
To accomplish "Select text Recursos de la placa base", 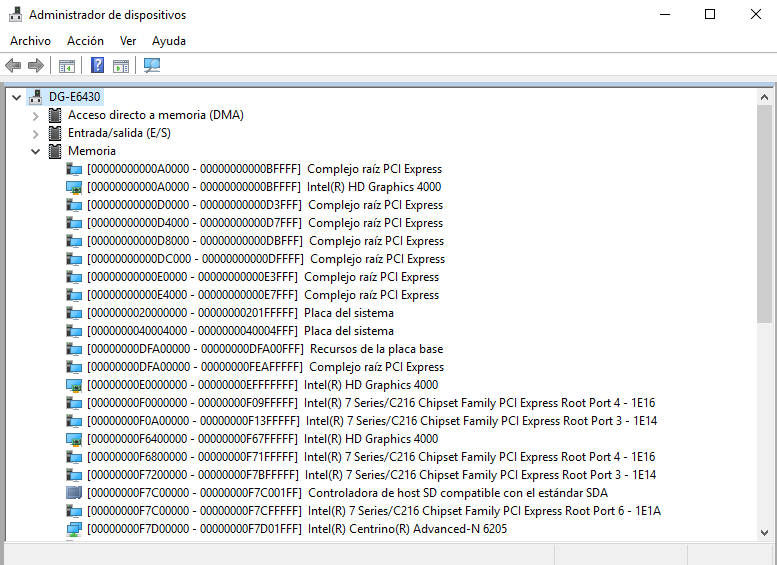I will coord(376,349).
